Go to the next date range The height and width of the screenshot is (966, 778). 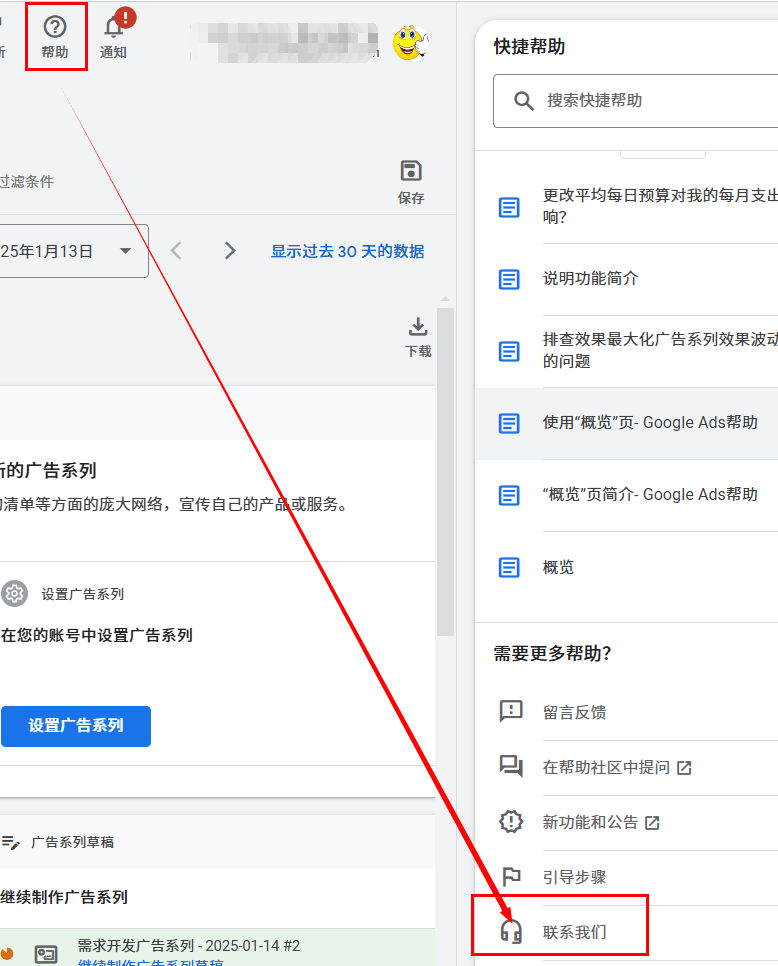(230, 251)
